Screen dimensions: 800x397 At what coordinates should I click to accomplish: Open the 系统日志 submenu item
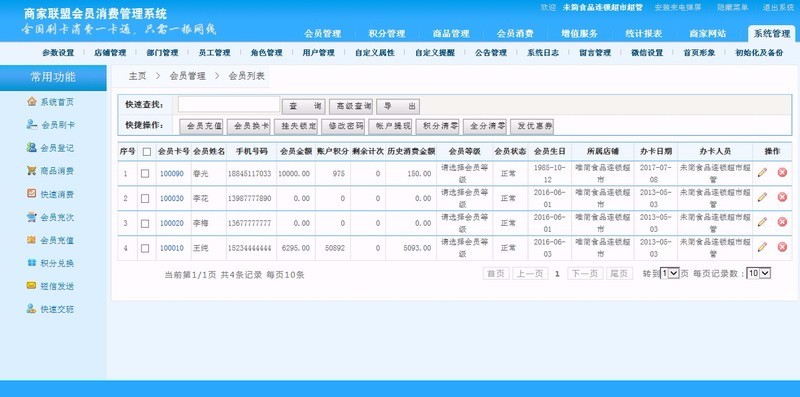[x=543, y=53]
